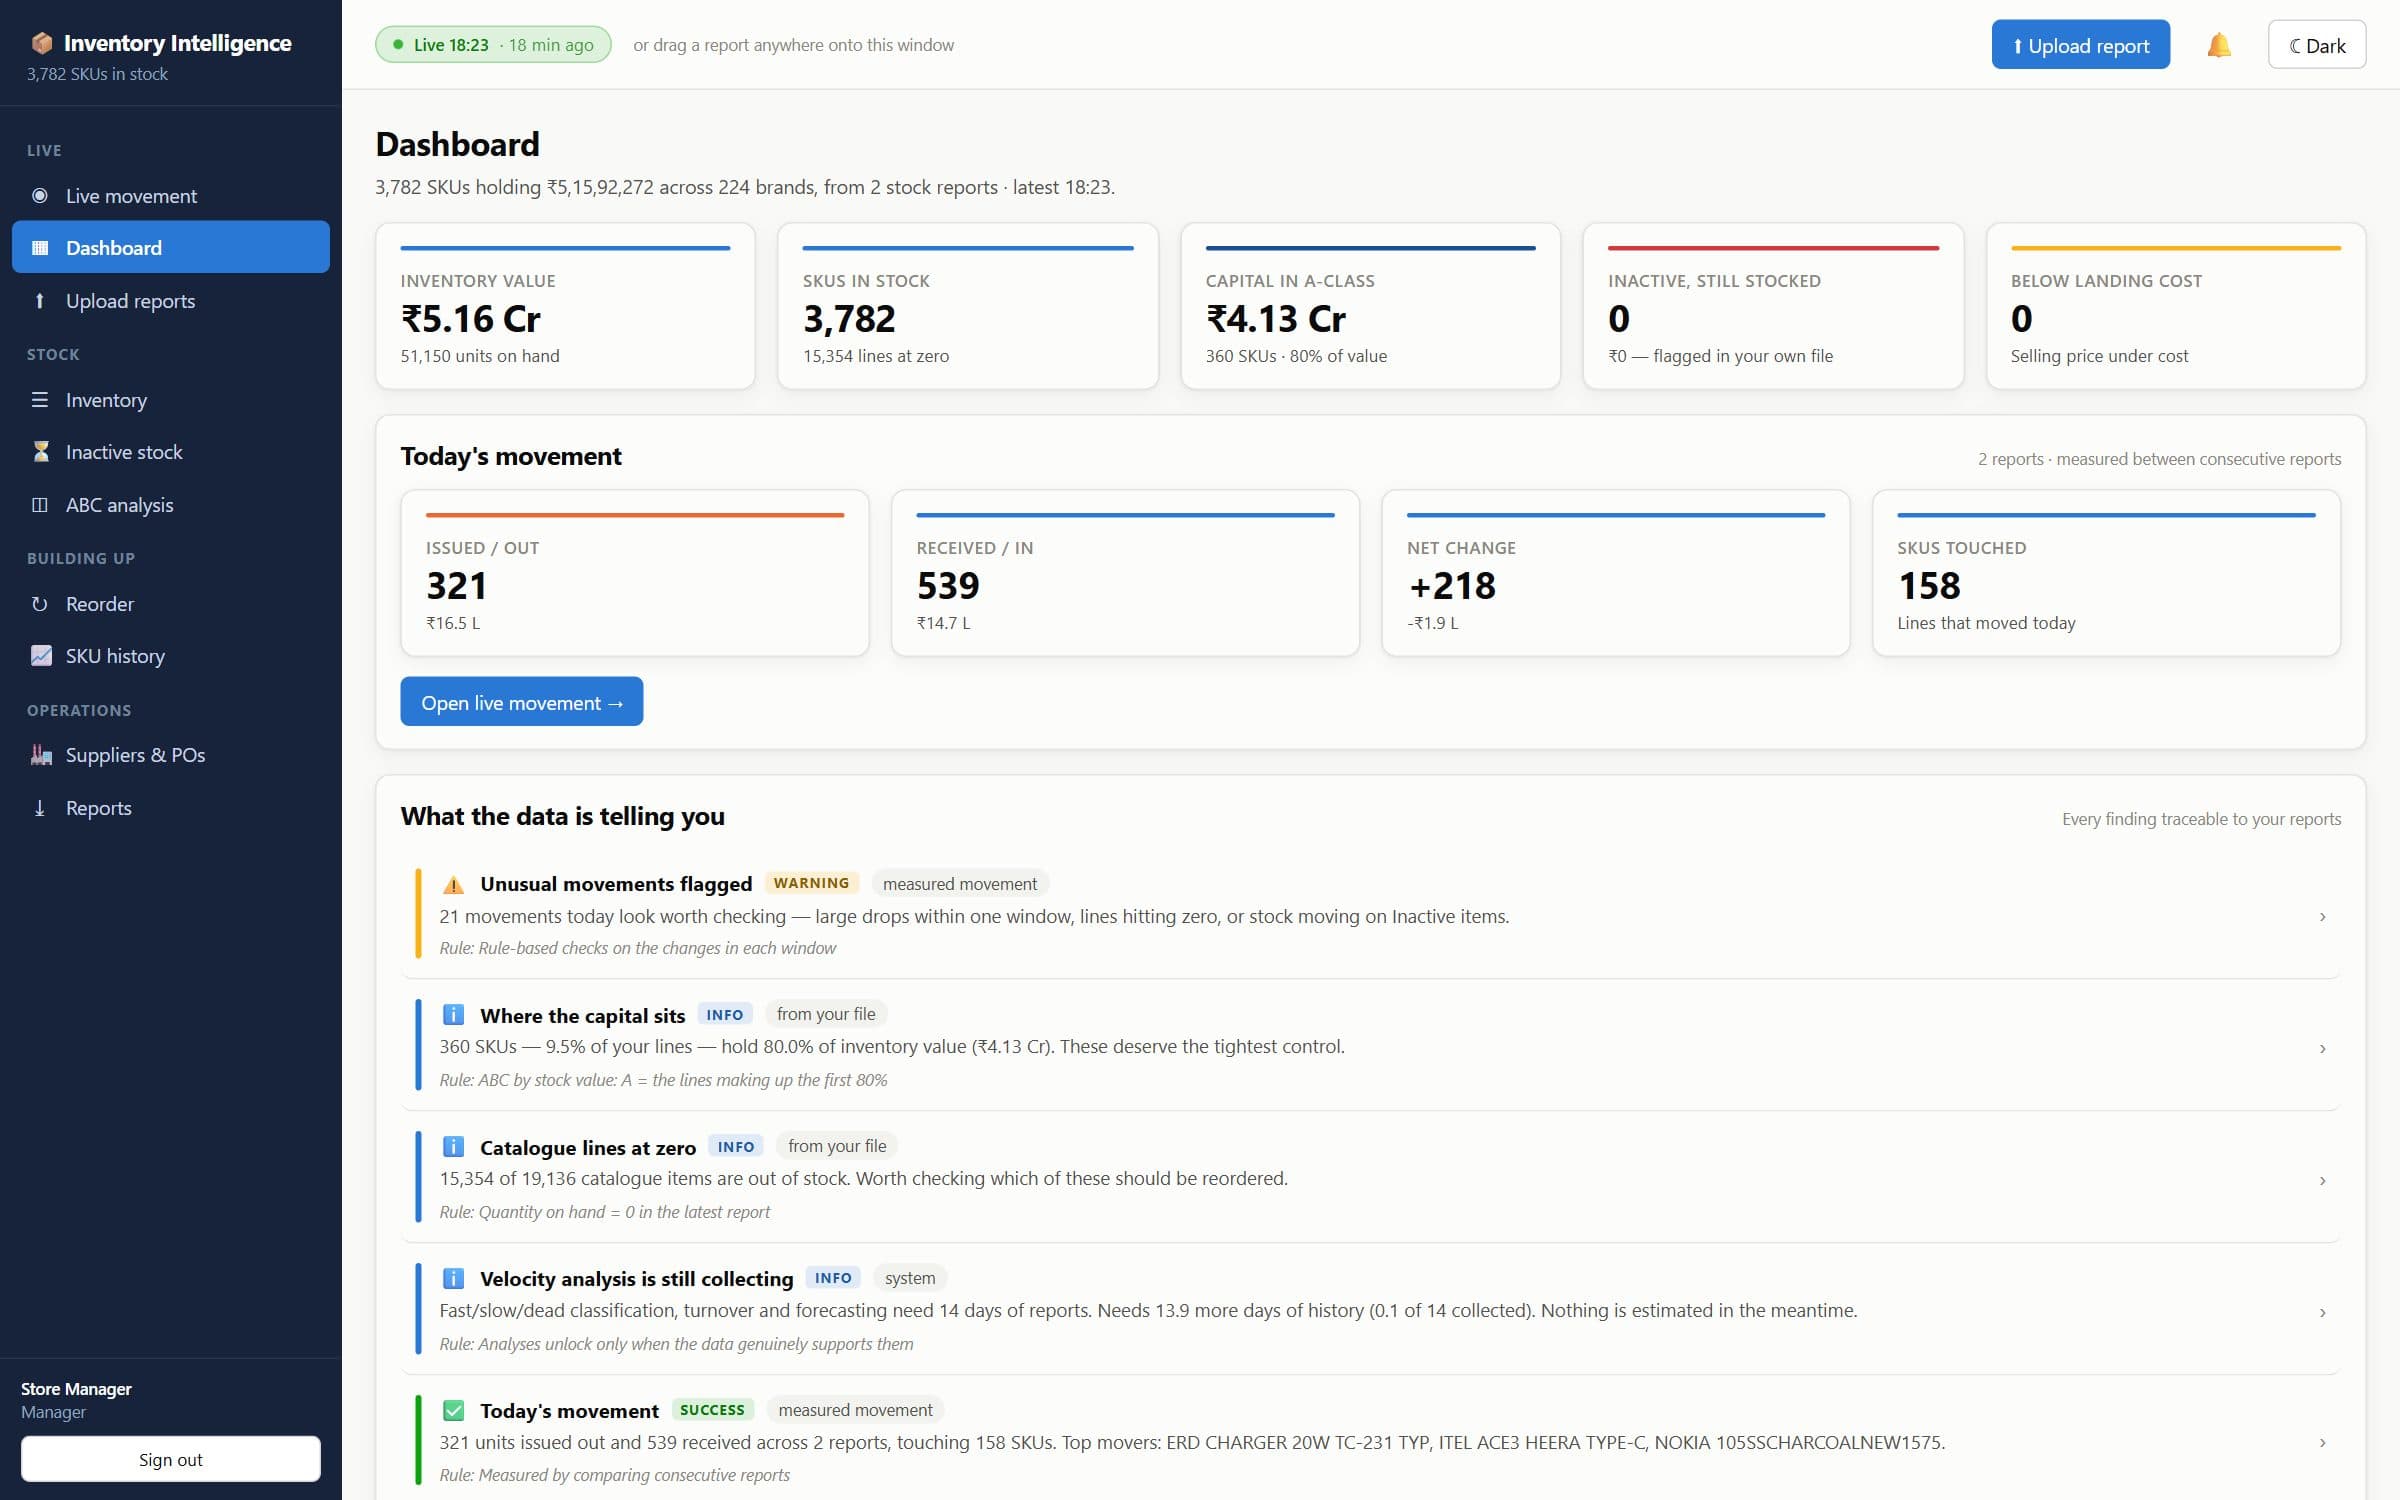Click the 'measured movement' tag on Unusual movements

(x=959, y=884)
